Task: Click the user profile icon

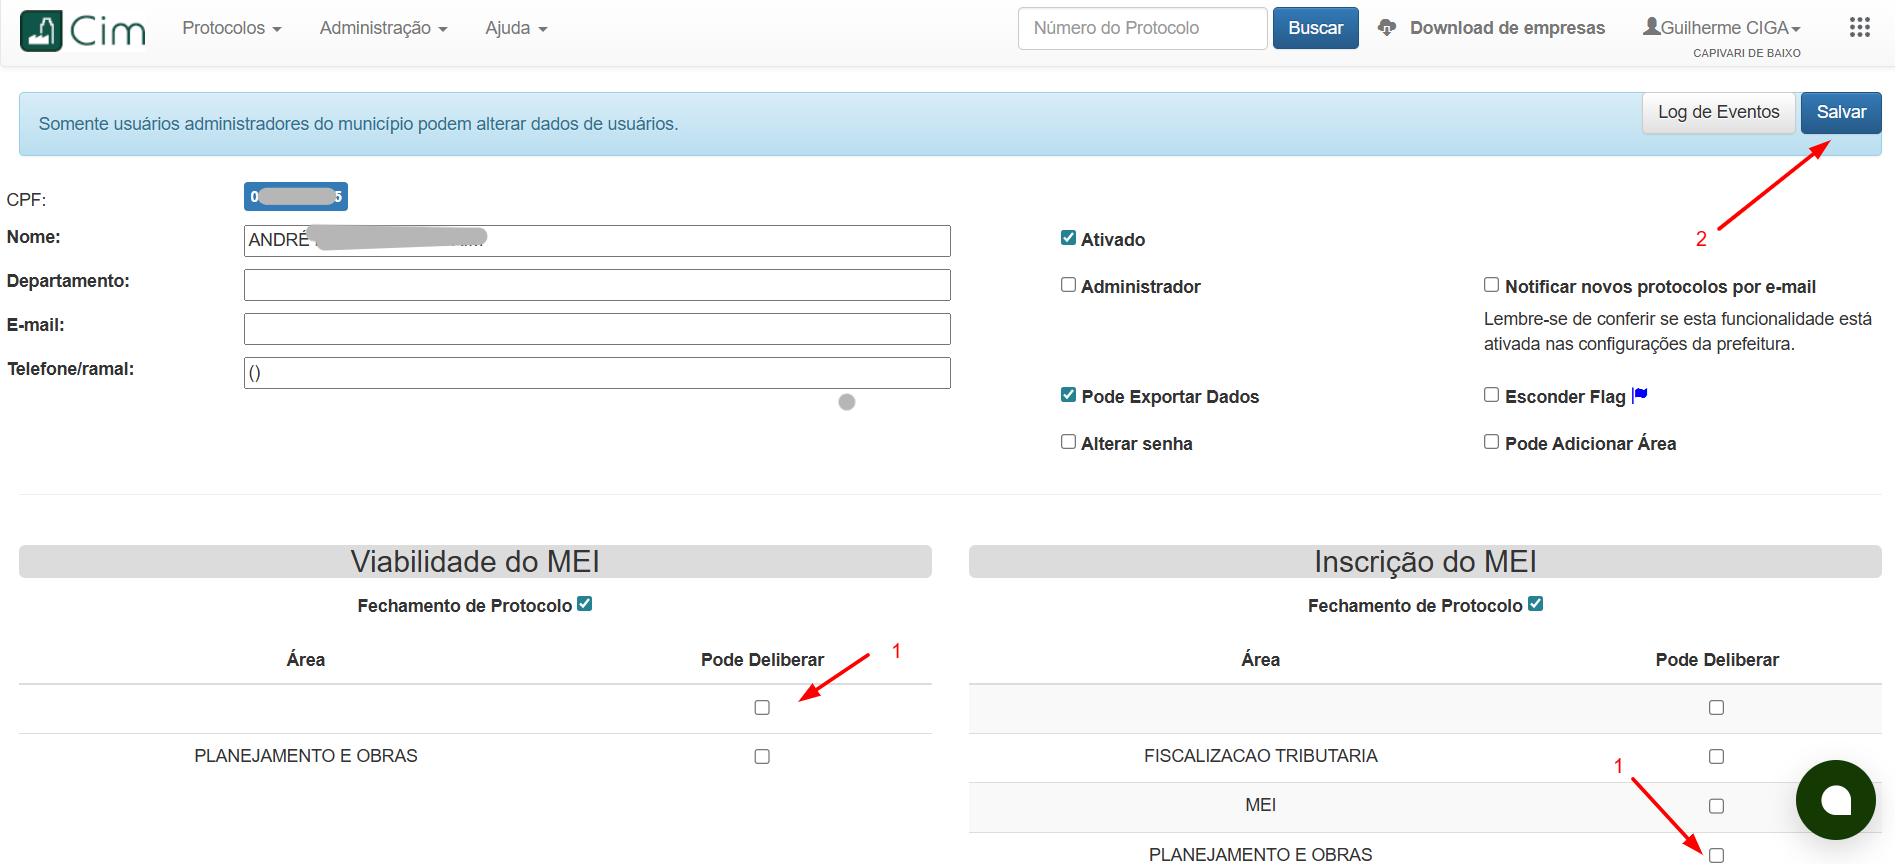Action: [1651, 27]
